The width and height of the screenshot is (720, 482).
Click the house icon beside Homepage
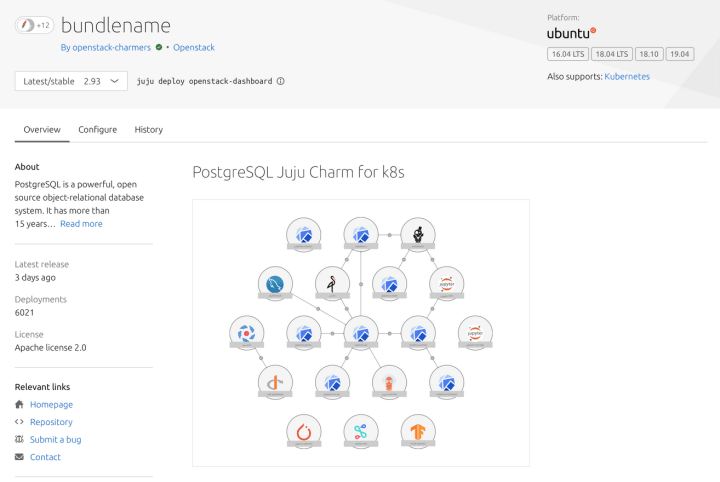19,404
